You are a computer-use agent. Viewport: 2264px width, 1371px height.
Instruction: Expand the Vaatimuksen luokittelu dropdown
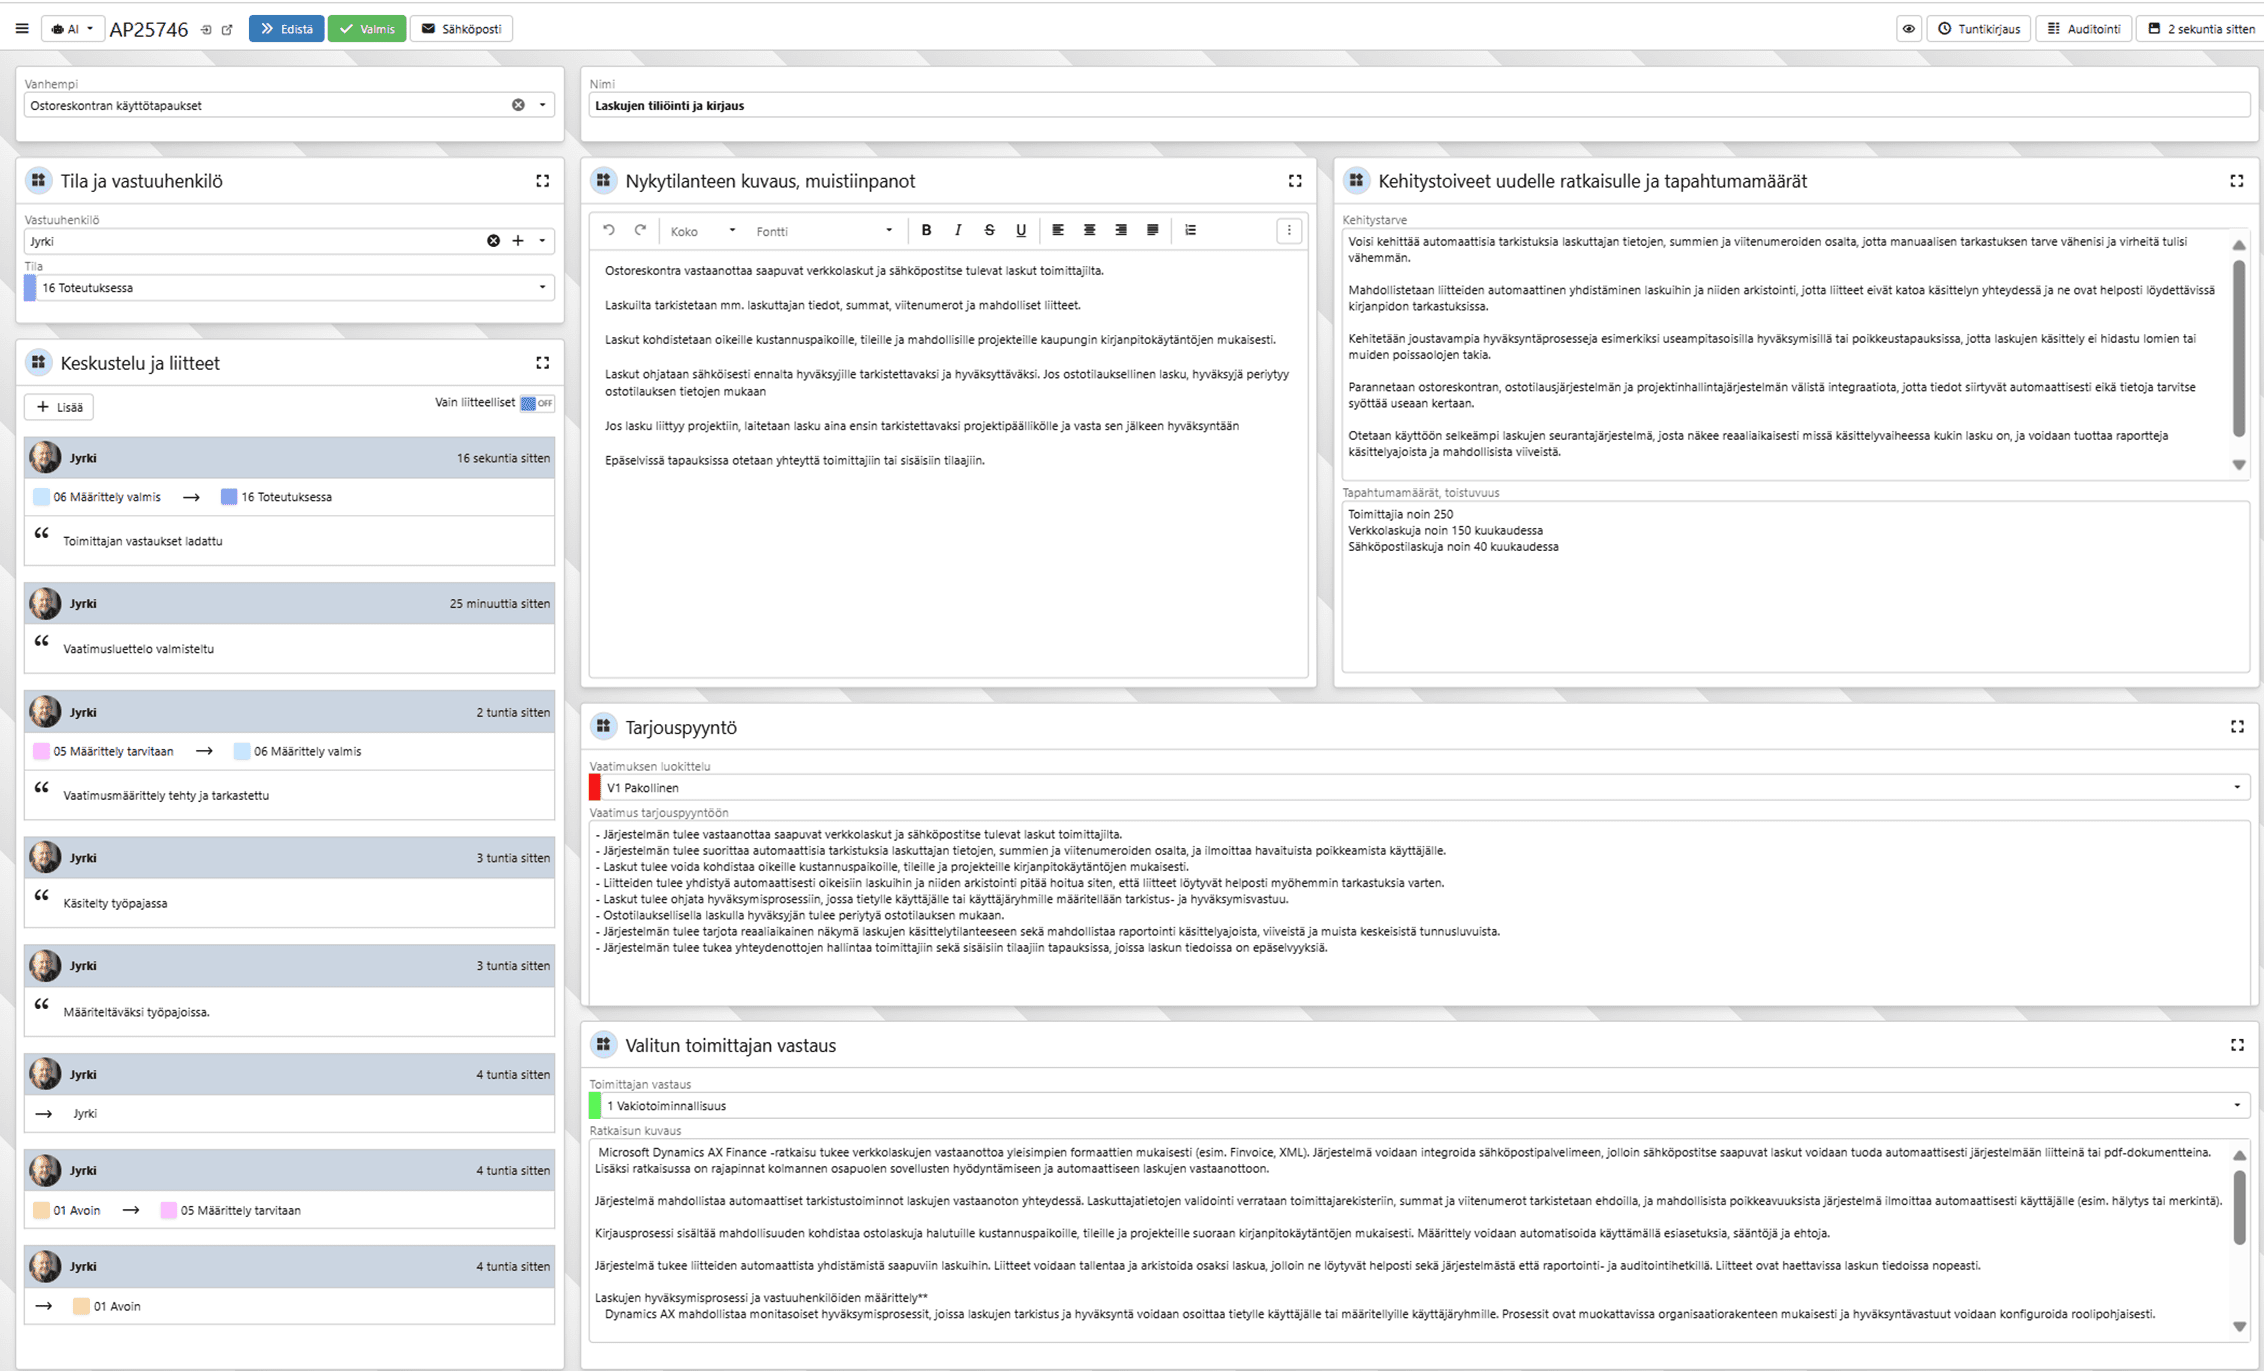coord(2237,788)
